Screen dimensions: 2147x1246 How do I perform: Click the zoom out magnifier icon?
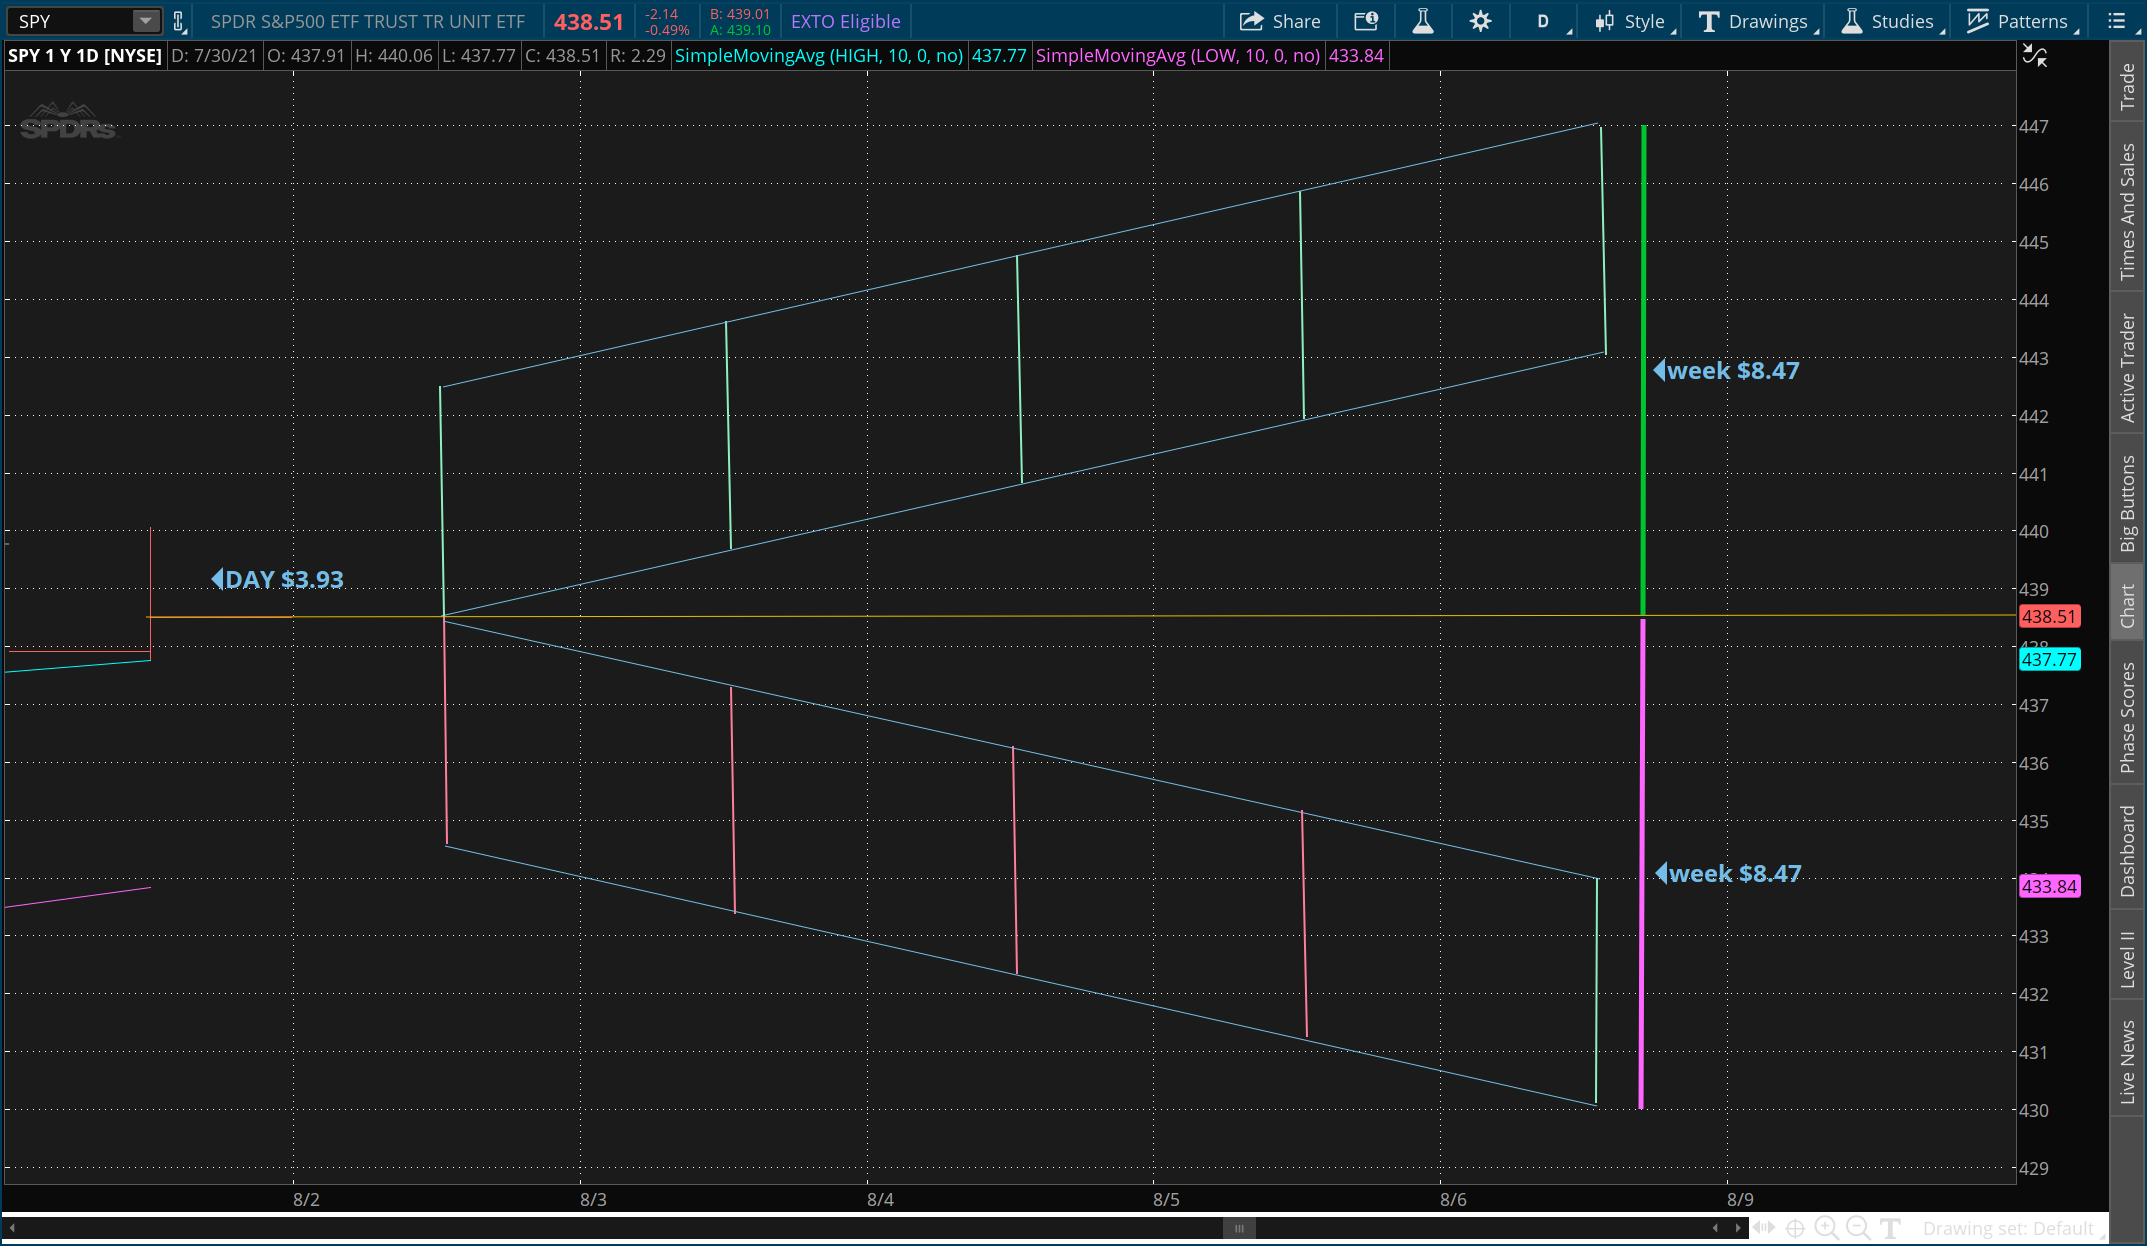[x=1858, y=1228]
